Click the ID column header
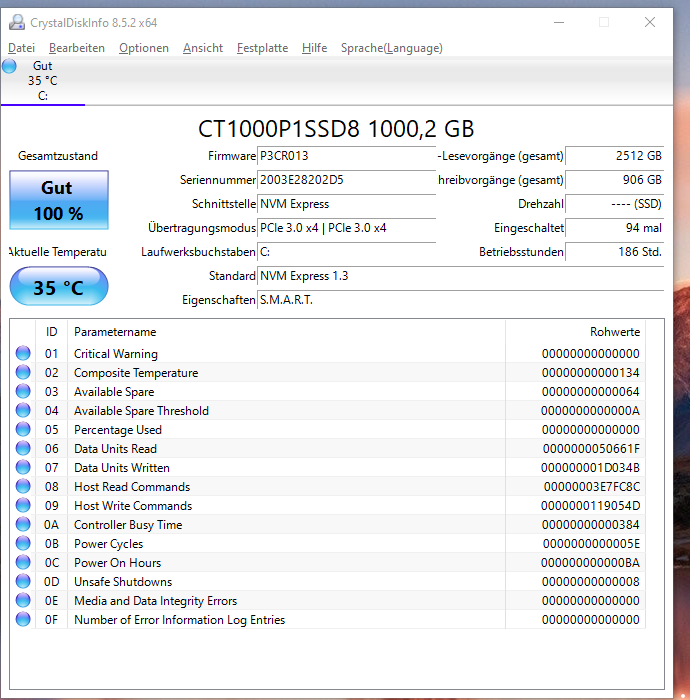 [x=51, y=332]
